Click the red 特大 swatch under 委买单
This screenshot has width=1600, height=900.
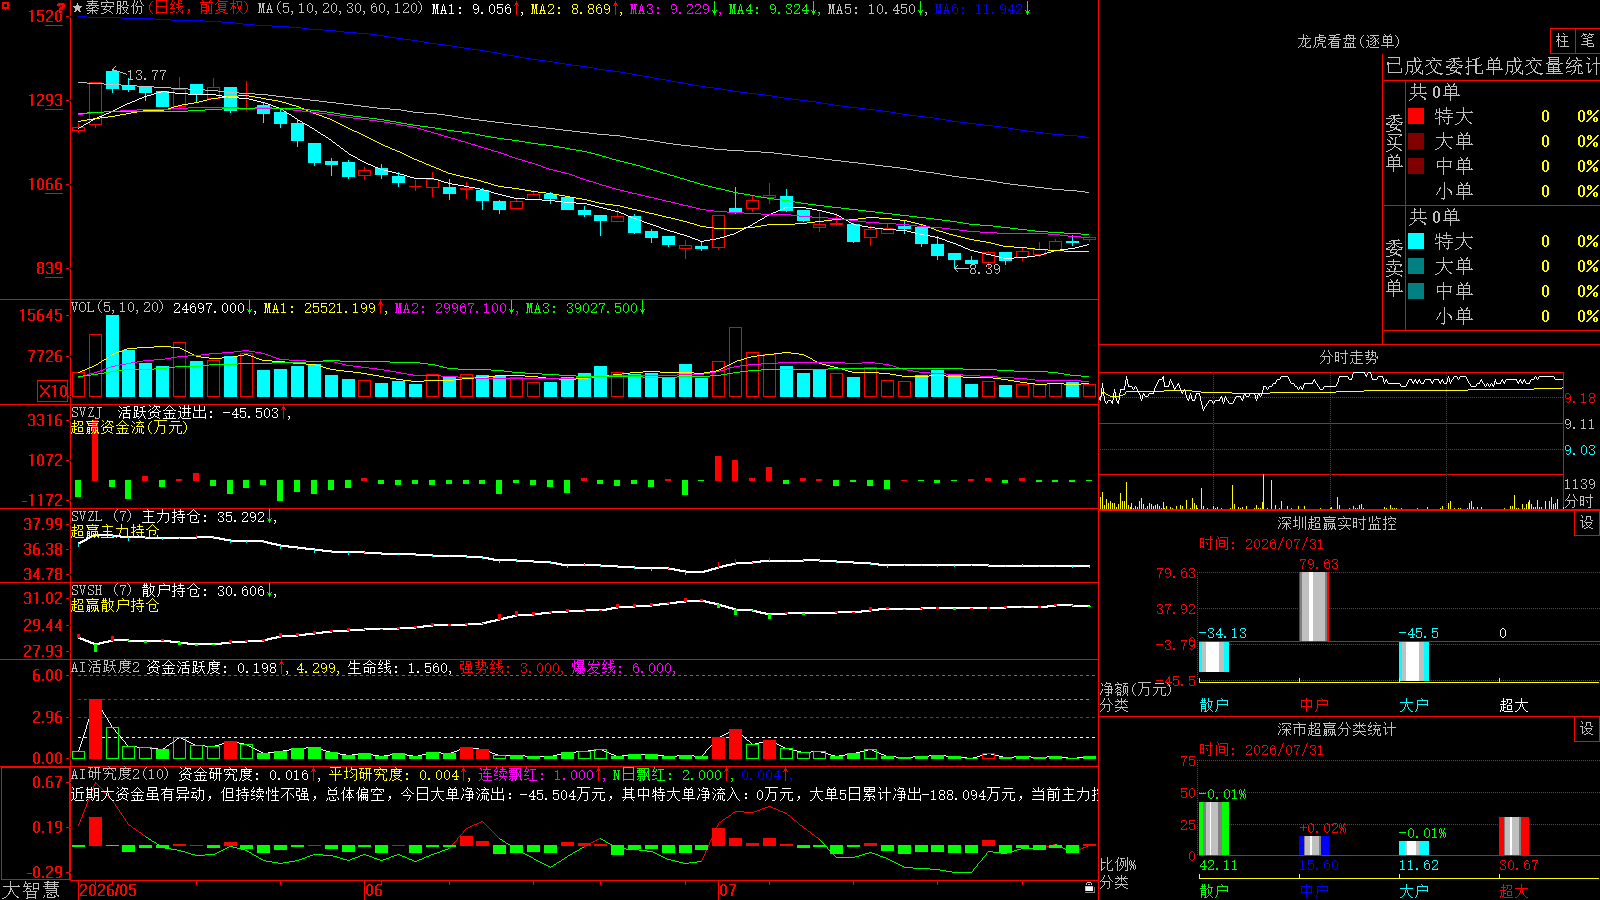(1416, 116)
